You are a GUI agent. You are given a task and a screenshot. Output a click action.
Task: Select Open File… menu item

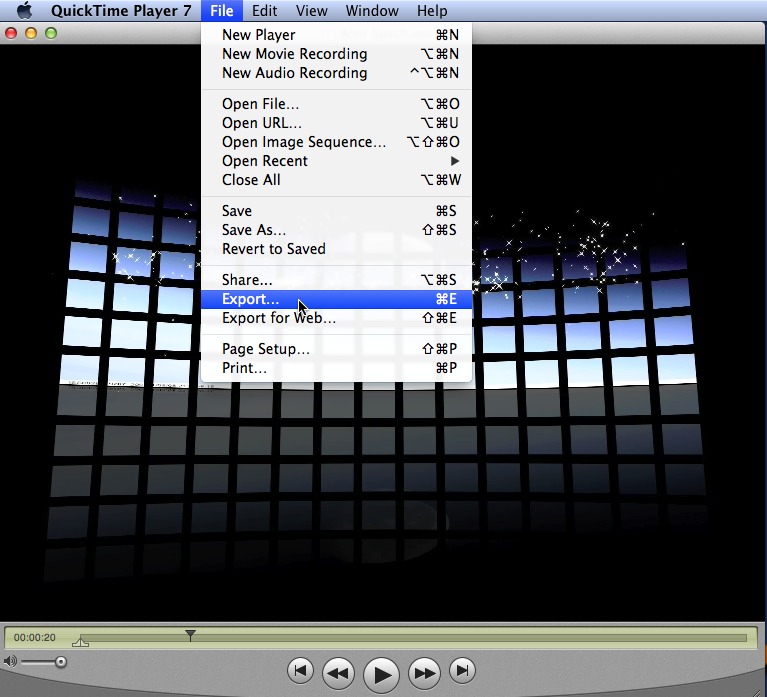pos(337,104)
